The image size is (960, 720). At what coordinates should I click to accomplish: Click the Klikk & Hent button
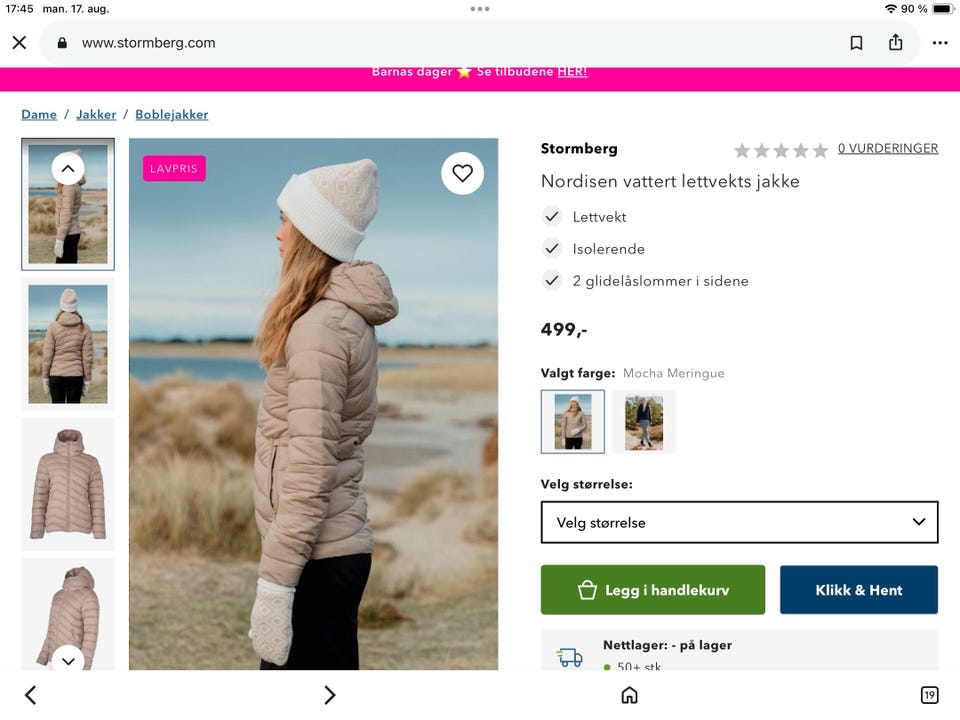pos(858,590)
